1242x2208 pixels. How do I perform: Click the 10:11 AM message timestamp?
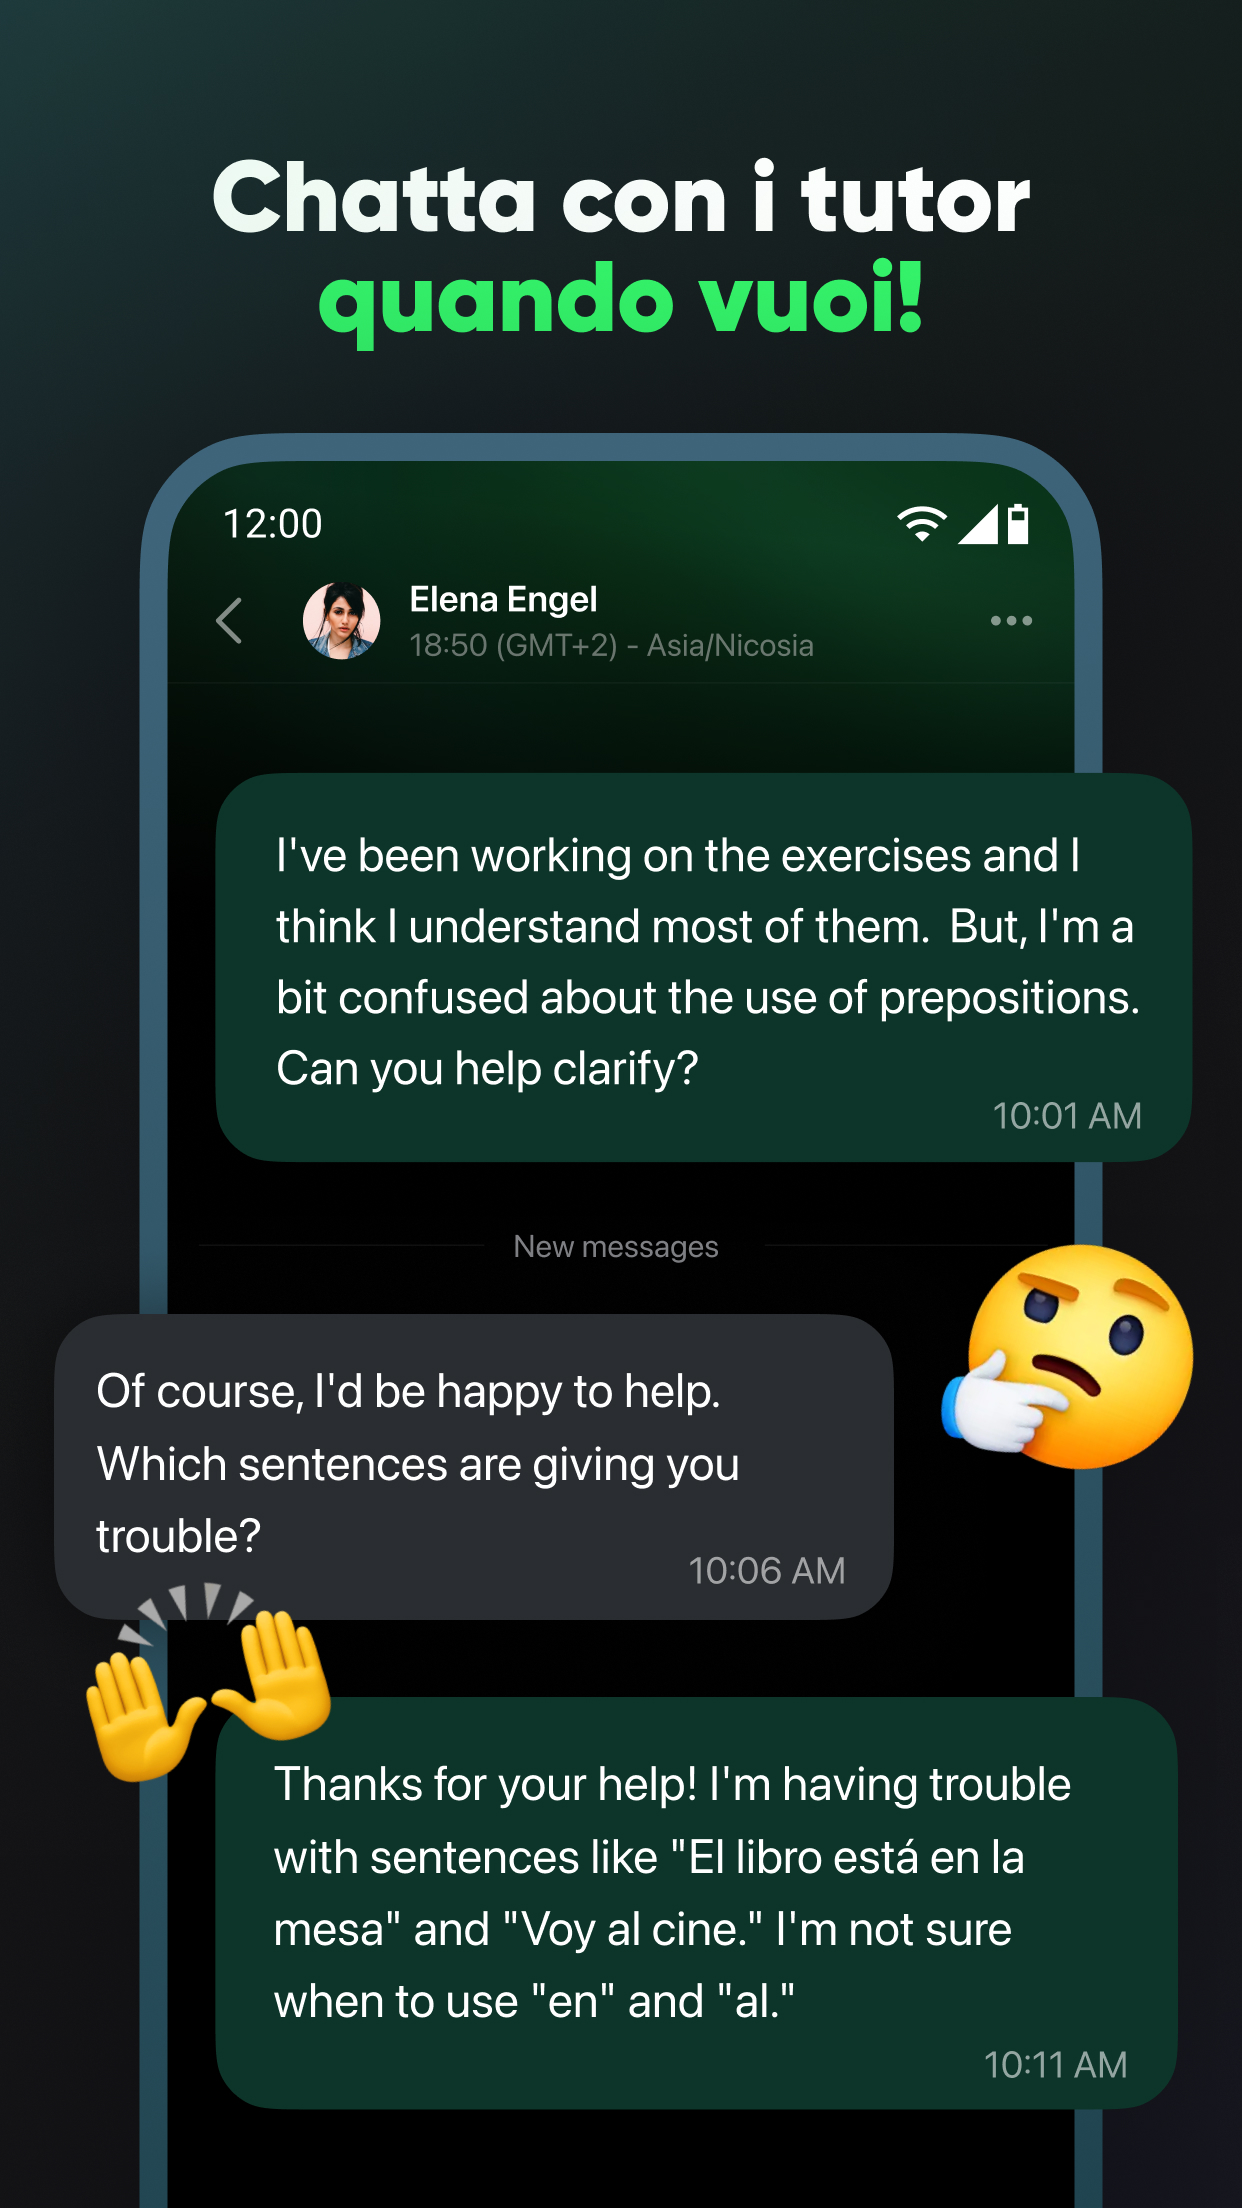[1055, 2065]
